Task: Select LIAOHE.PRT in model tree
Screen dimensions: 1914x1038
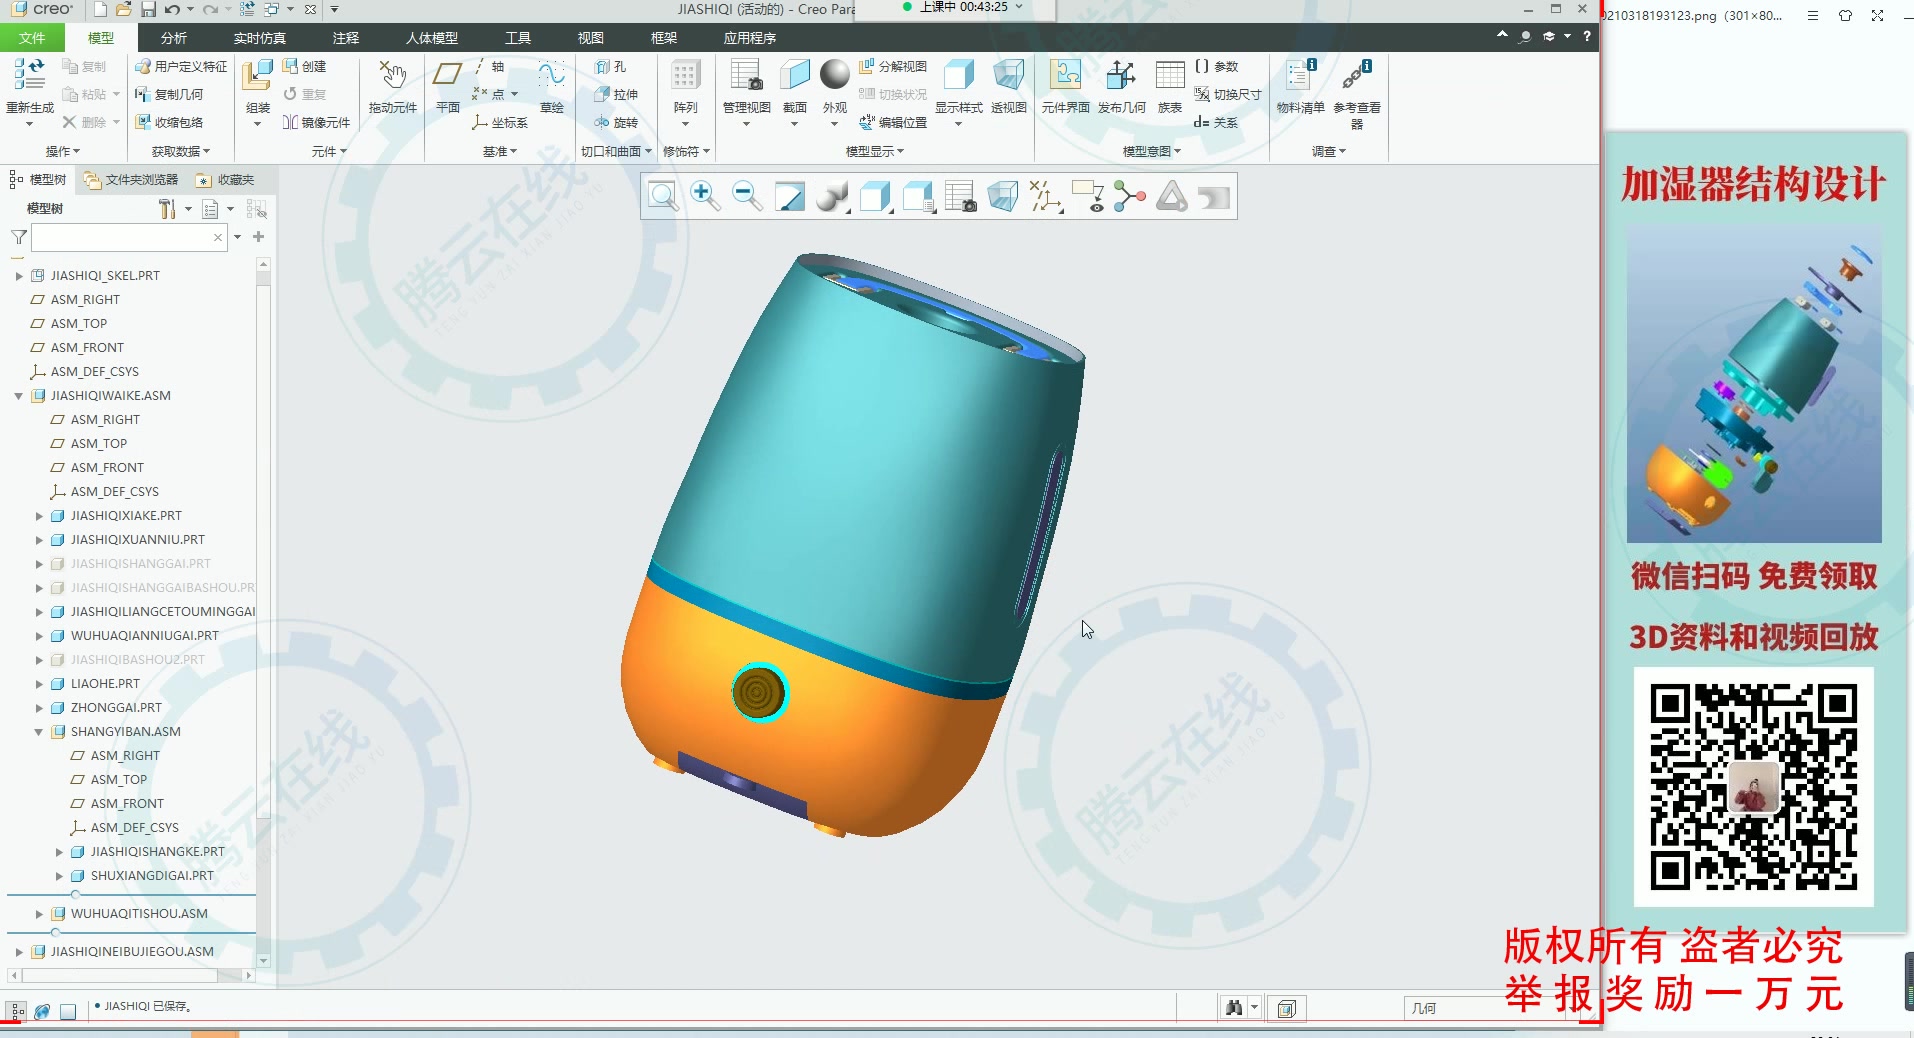Action: (105, 684)
